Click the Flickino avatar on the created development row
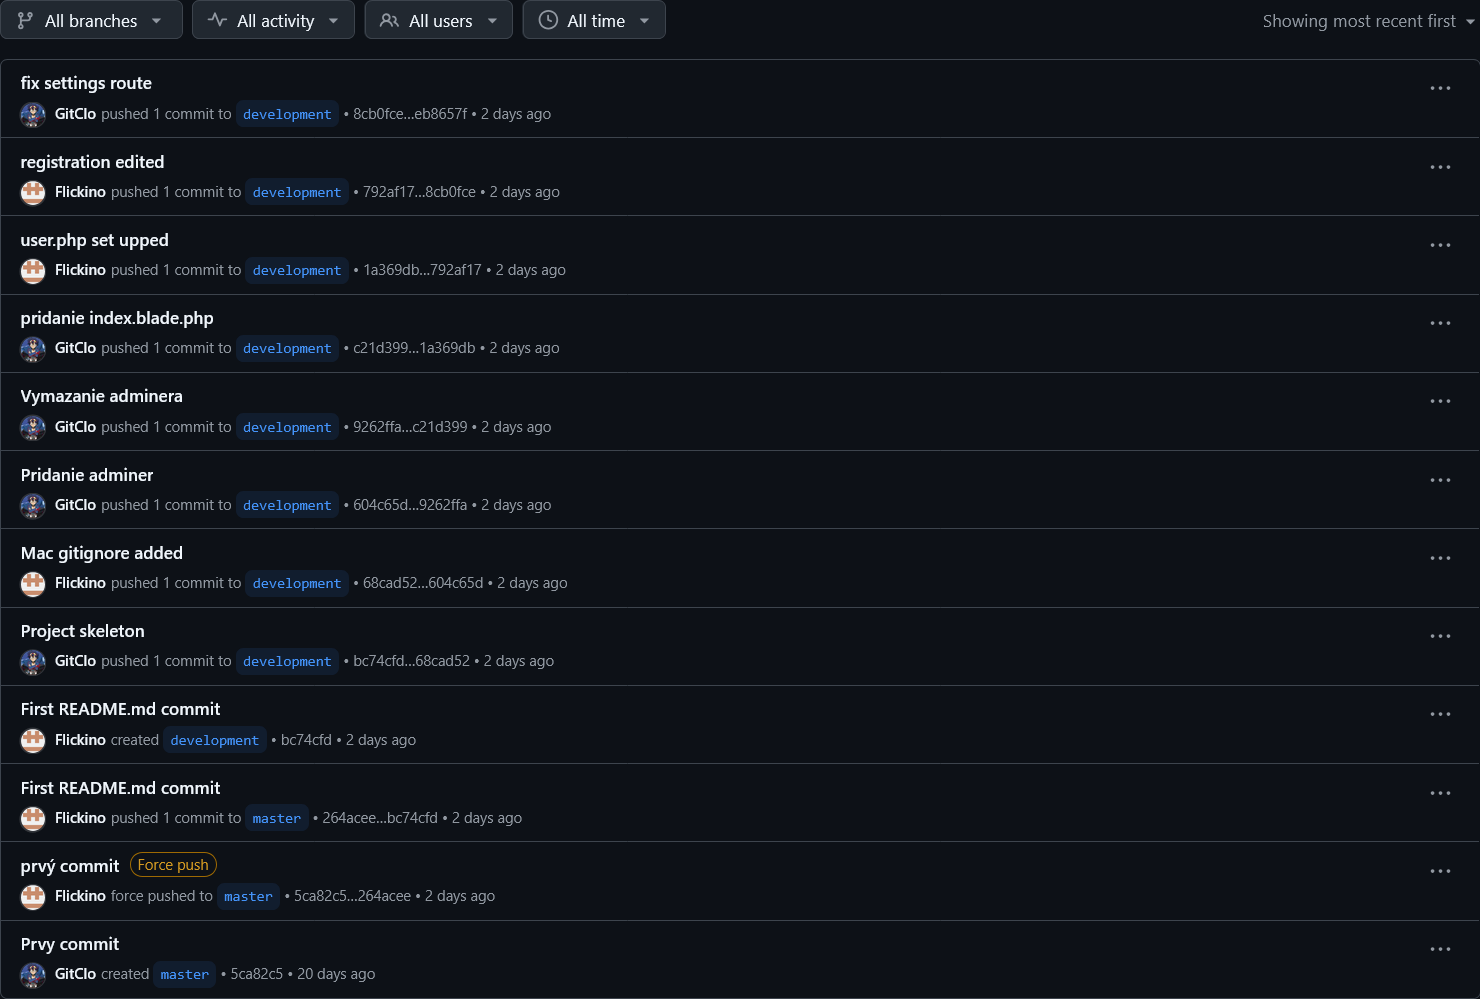The height and width of the screenshot is (999, 1481). [x=33, y=740]
